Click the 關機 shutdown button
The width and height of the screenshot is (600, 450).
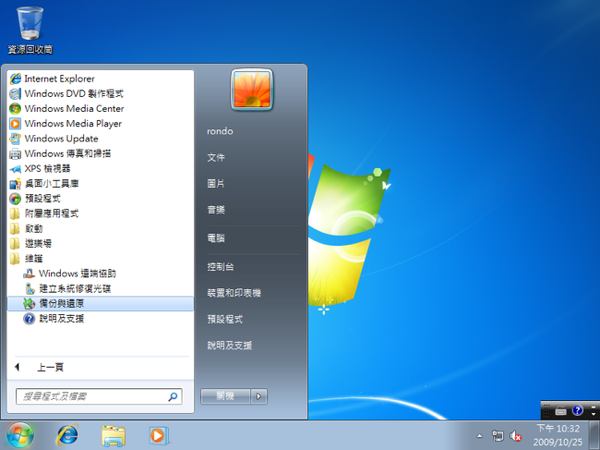click(x=225, y=396)
